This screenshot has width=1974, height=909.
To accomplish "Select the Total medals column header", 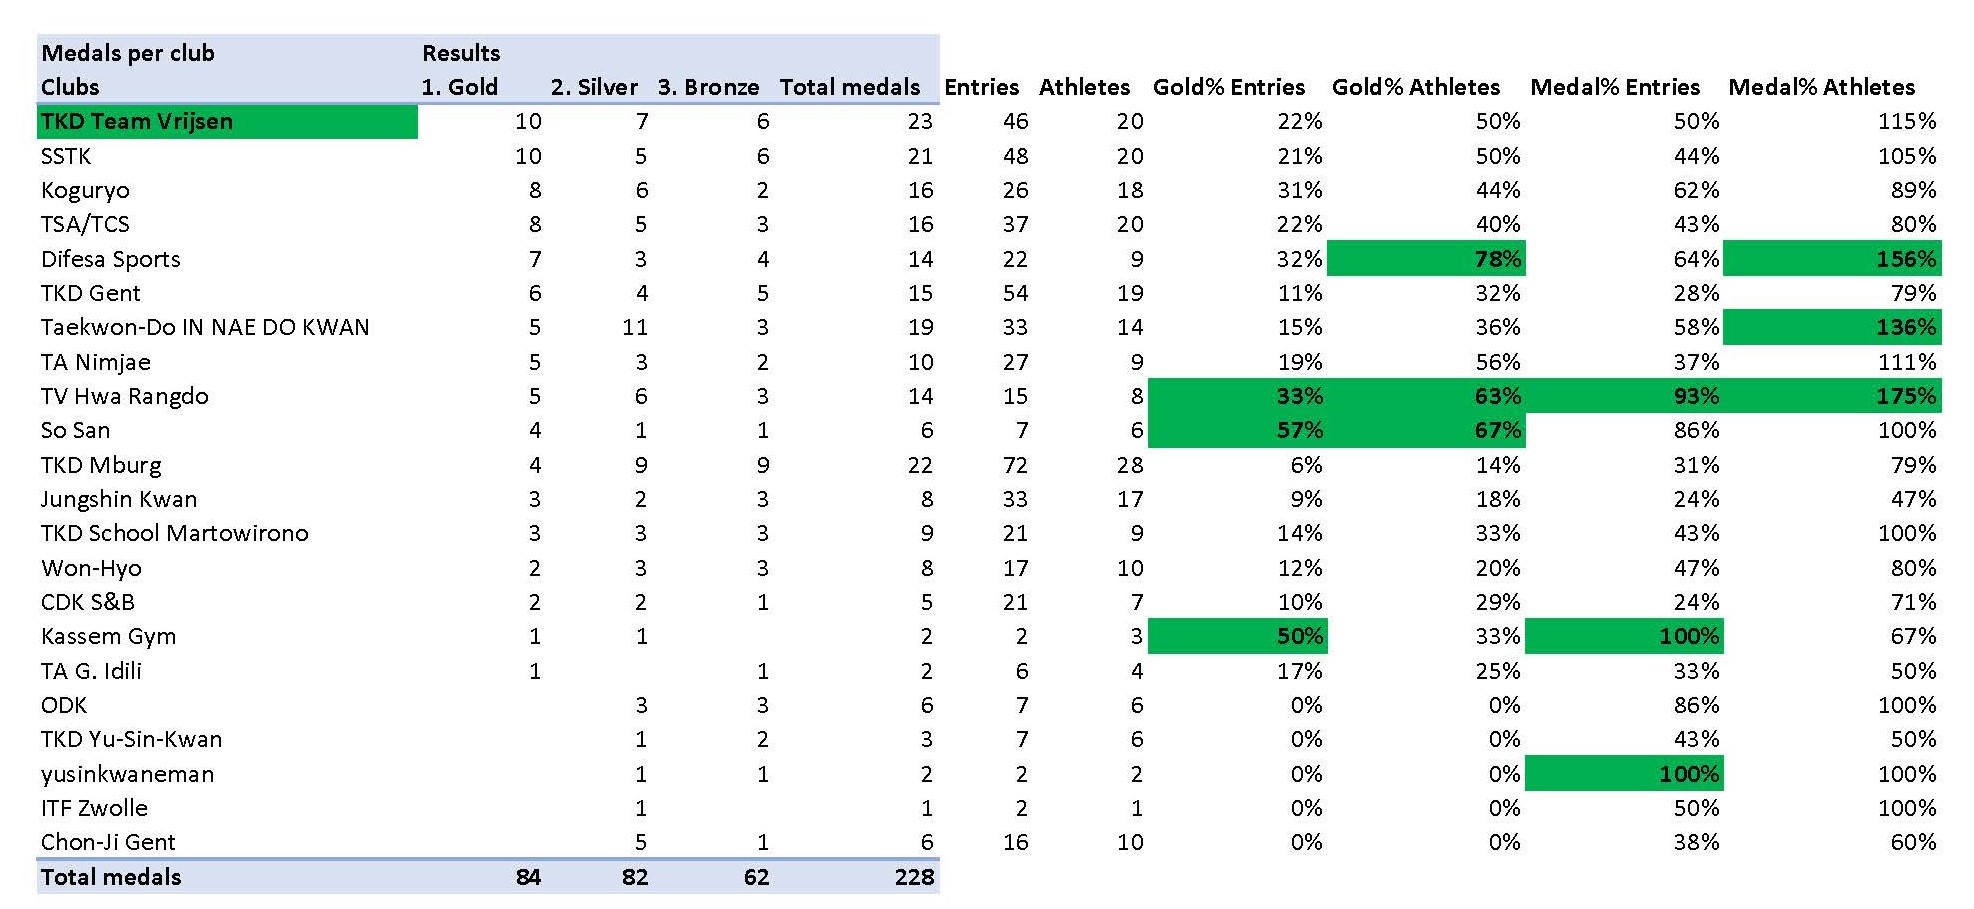I will click(x=849, y=87).
